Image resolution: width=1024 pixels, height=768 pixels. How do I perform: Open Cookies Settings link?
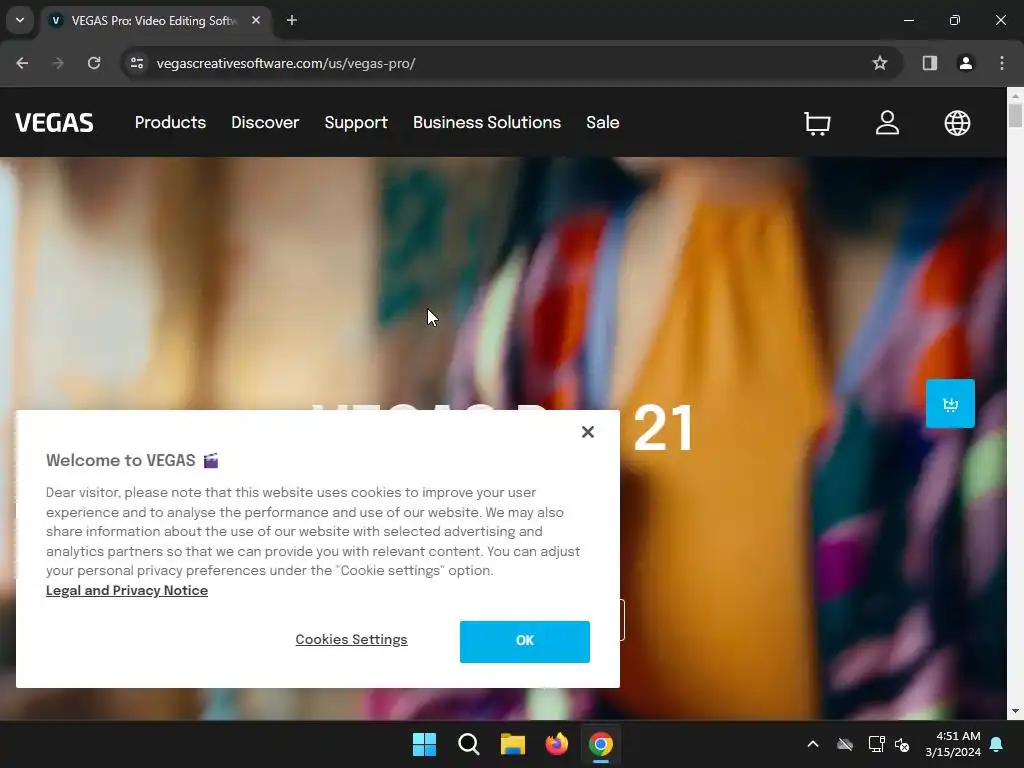(x=351, y=640)
